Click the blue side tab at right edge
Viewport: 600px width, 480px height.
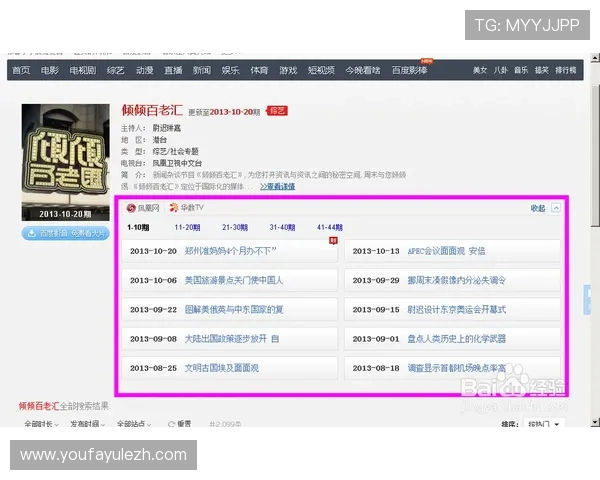coord(587,300)
